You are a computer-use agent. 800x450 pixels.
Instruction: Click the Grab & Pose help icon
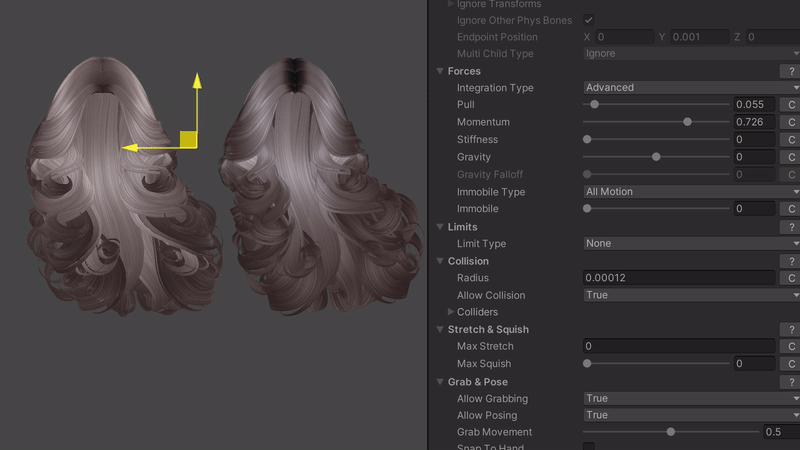click(x=791, y=382)
